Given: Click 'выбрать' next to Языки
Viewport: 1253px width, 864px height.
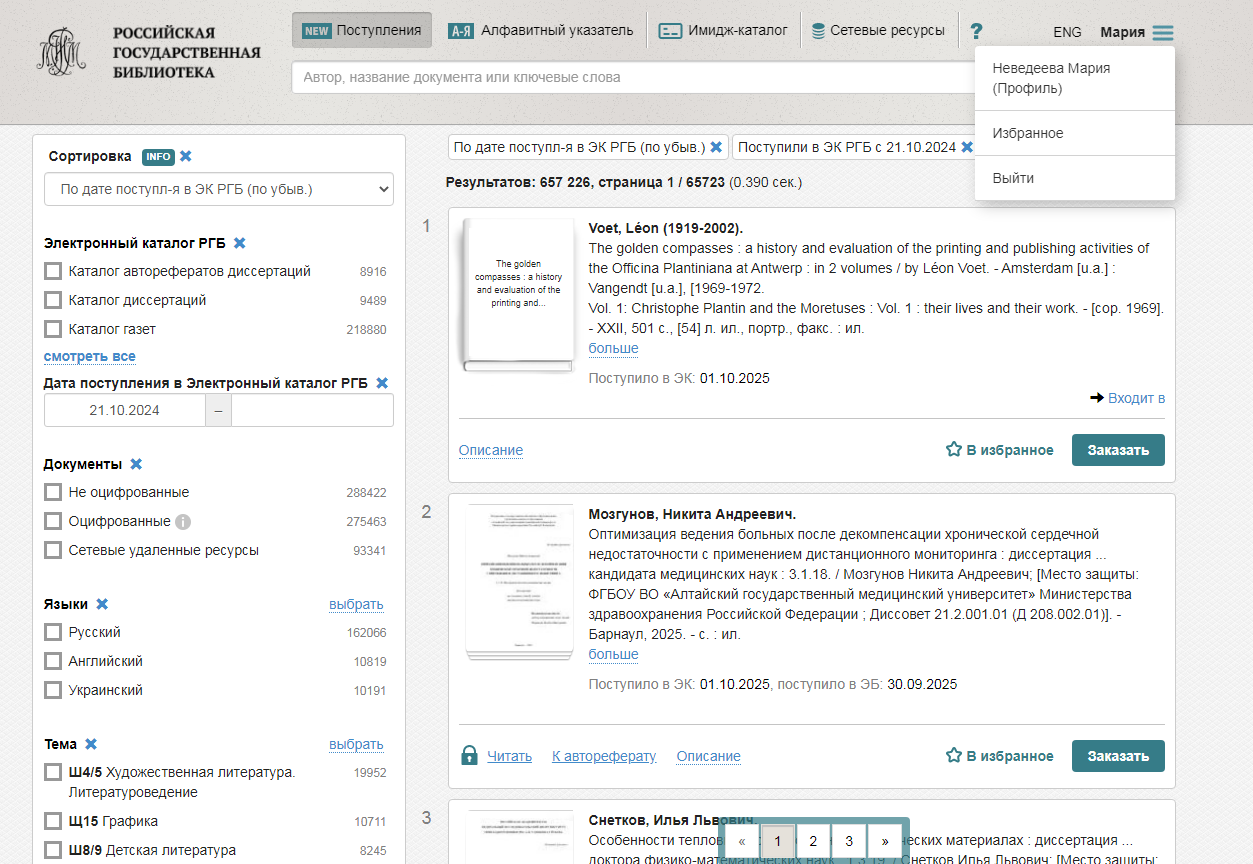Looking at the screenshot, I should (x=356, y=604).
